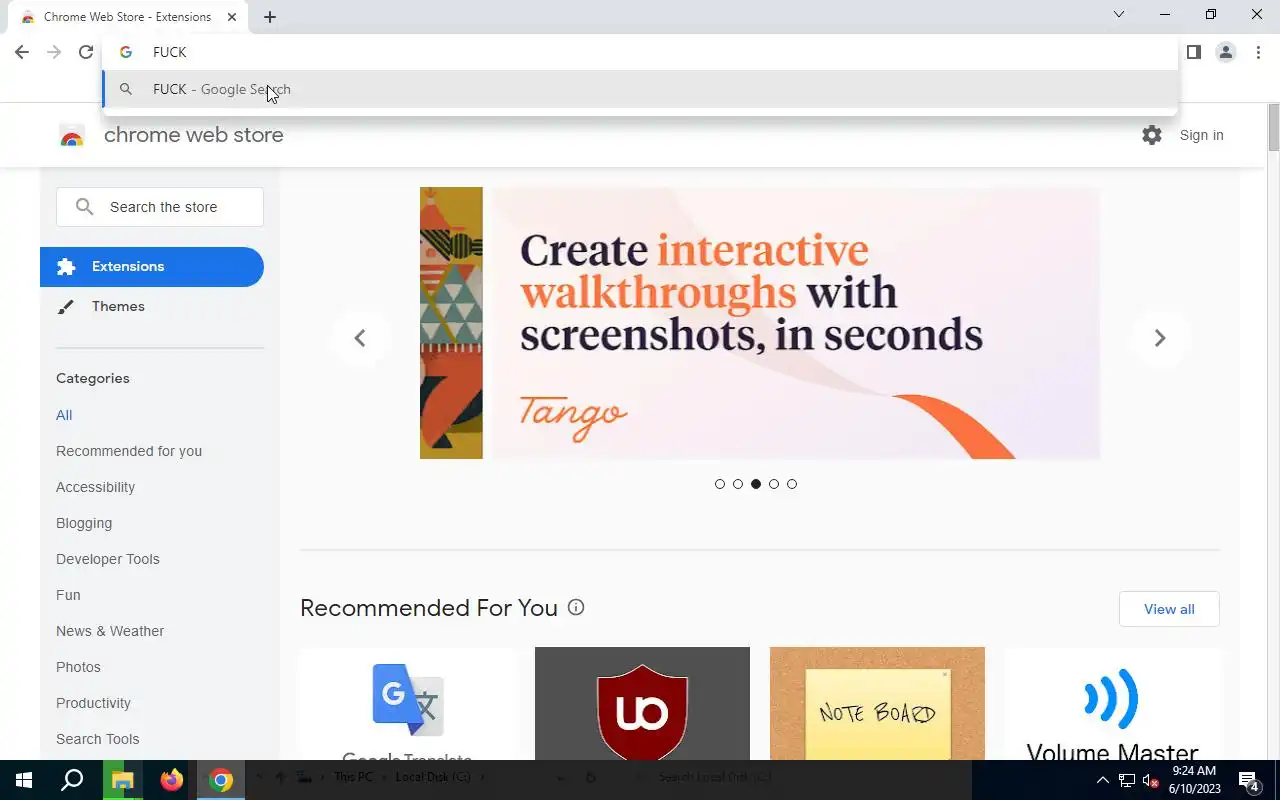Image resolution: width=1280 pixels, height=800 pixels.
Task: Show the previous carousel slide
Action: (360, 338)
